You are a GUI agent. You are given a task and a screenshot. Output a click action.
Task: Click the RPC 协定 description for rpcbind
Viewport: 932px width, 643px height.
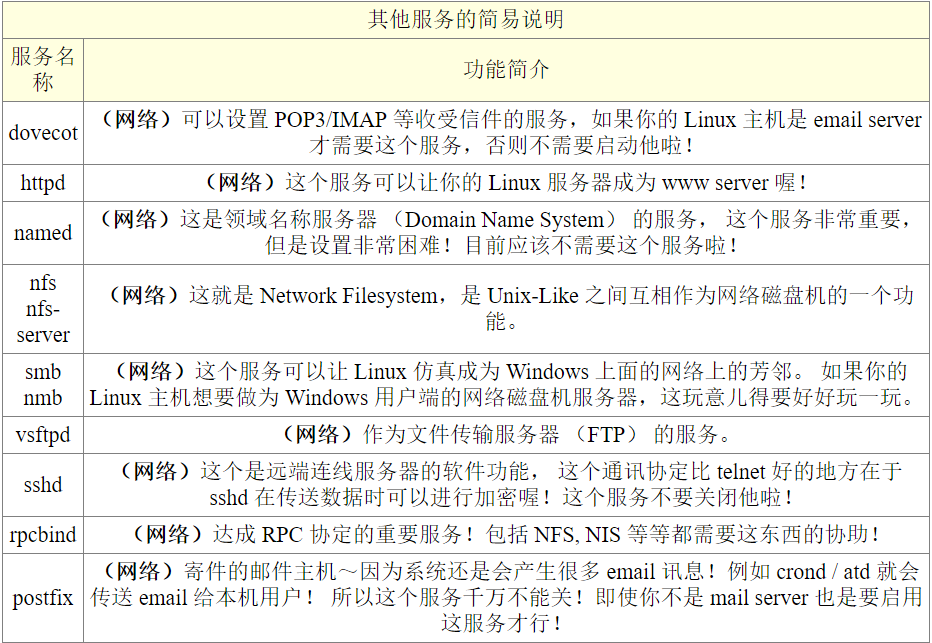(x=506, y=535)
